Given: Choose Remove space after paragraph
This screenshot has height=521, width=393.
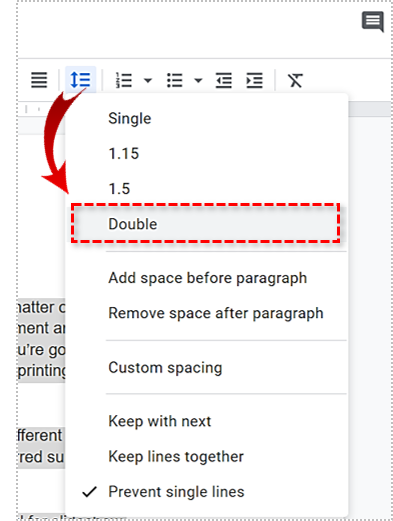Looking at the screenshot, I should tap(207, 313).
